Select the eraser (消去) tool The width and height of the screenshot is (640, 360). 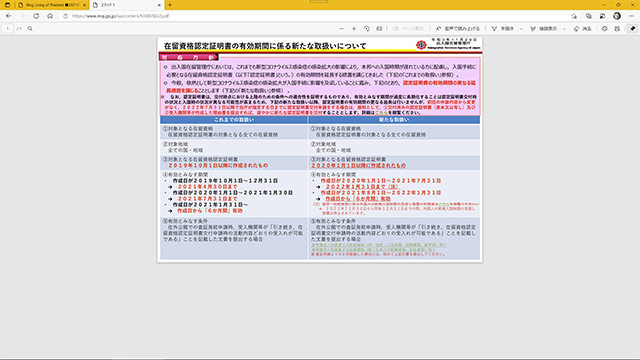582,29
